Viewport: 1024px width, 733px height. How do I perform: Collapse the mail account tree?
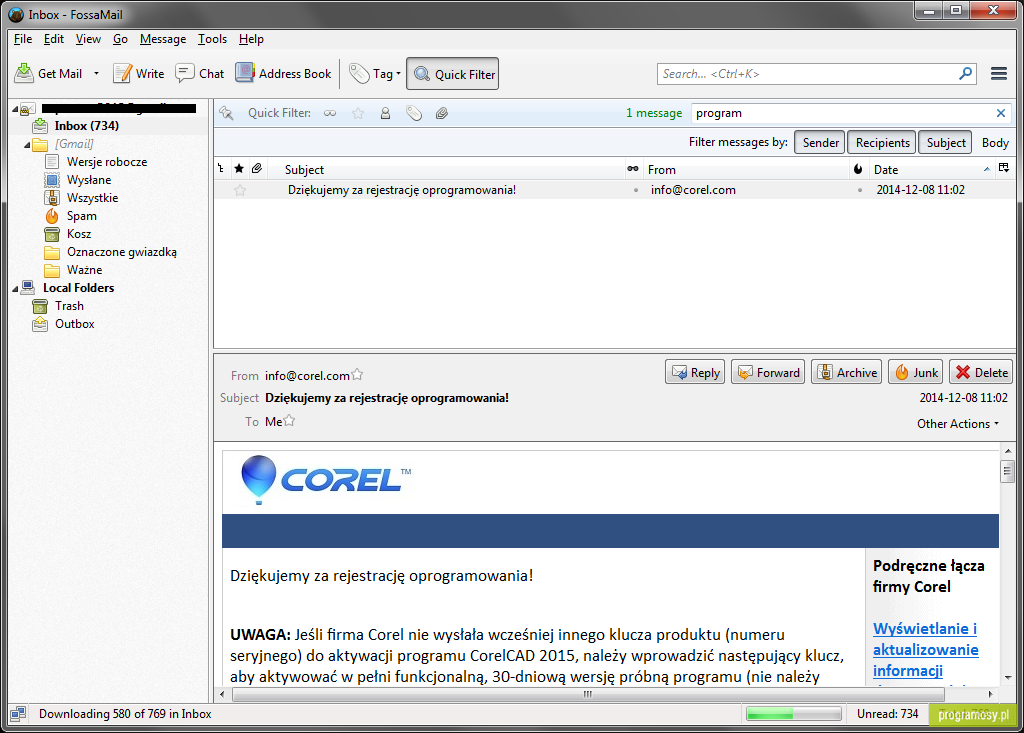15,108
